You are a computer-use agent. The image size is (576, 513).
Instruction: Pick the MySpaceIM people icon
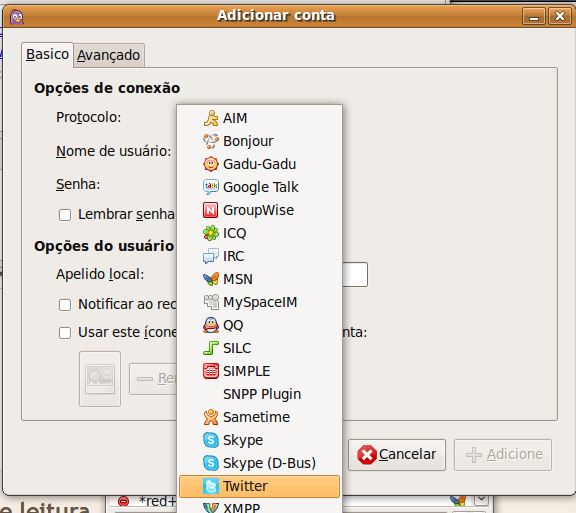coord(211,302)
